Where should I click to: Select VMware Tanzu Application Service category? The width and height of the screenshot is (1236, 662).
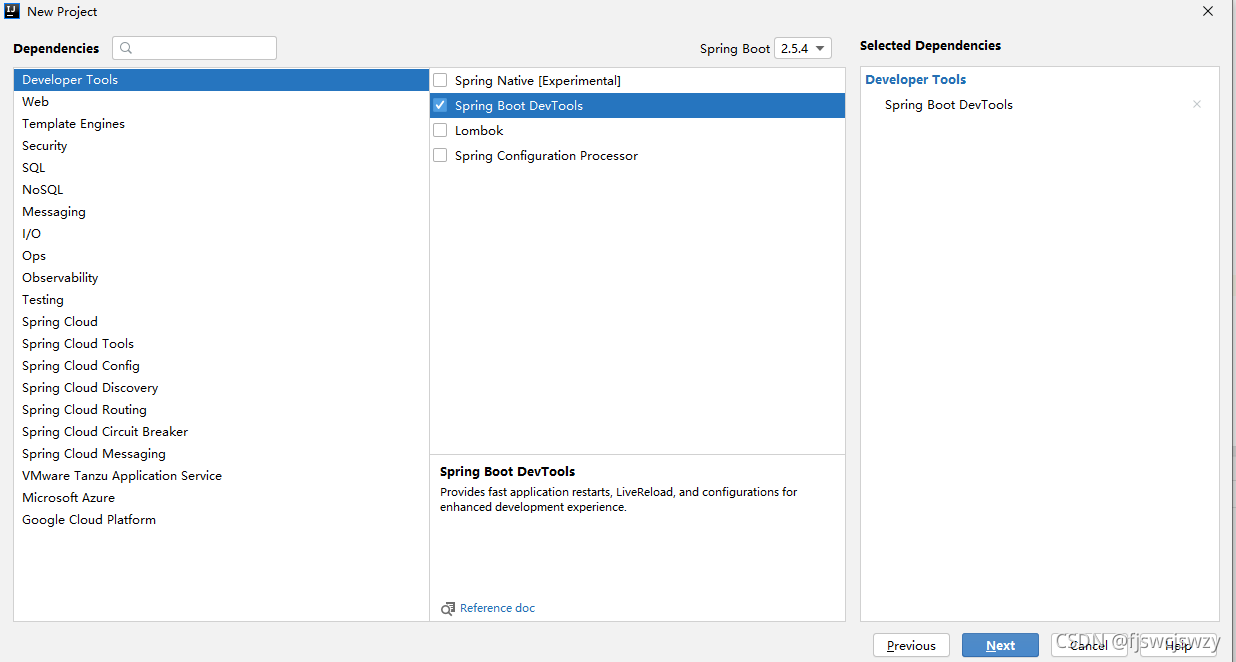coord(221,476)
